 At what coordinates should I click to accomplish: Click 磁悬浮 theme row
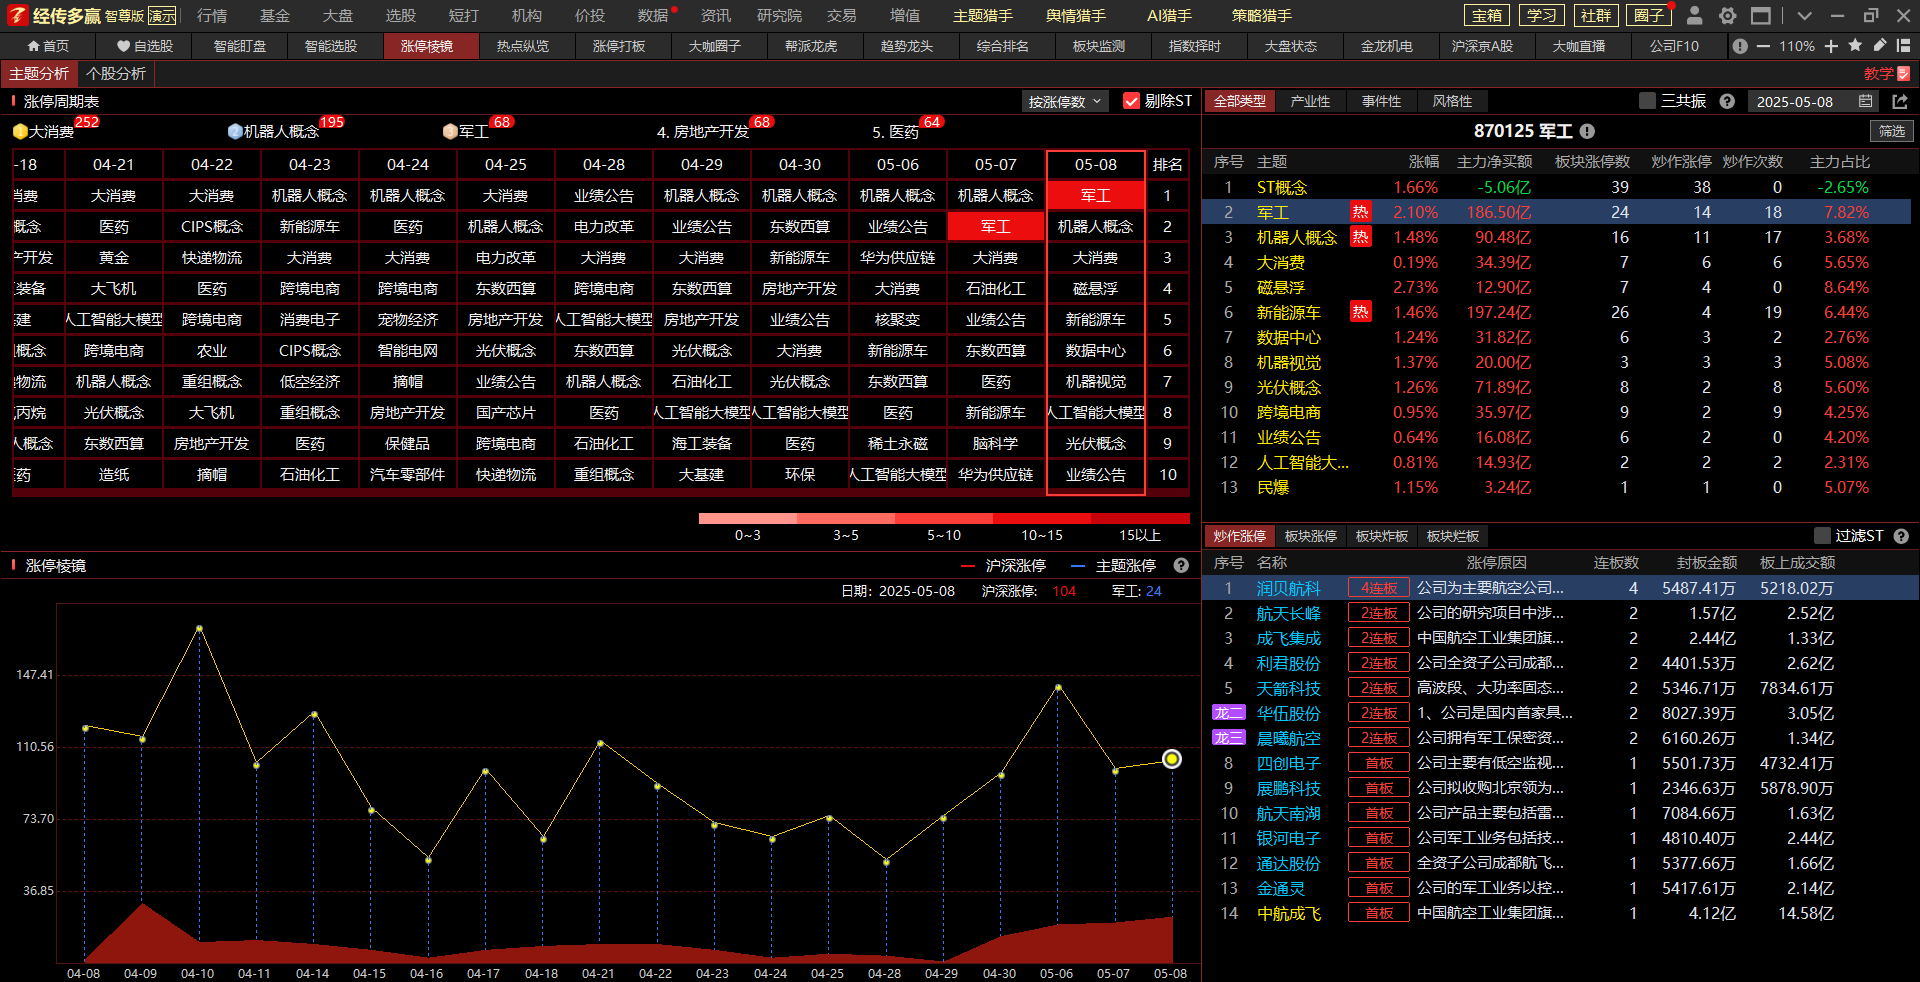(x=1556, y=287)
